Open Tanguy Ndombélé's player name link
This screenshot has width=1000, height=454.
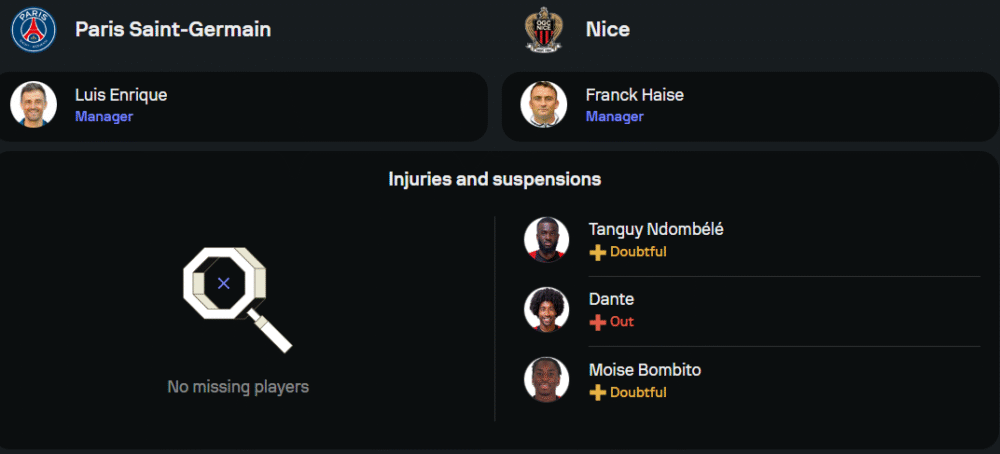point(656,229)
